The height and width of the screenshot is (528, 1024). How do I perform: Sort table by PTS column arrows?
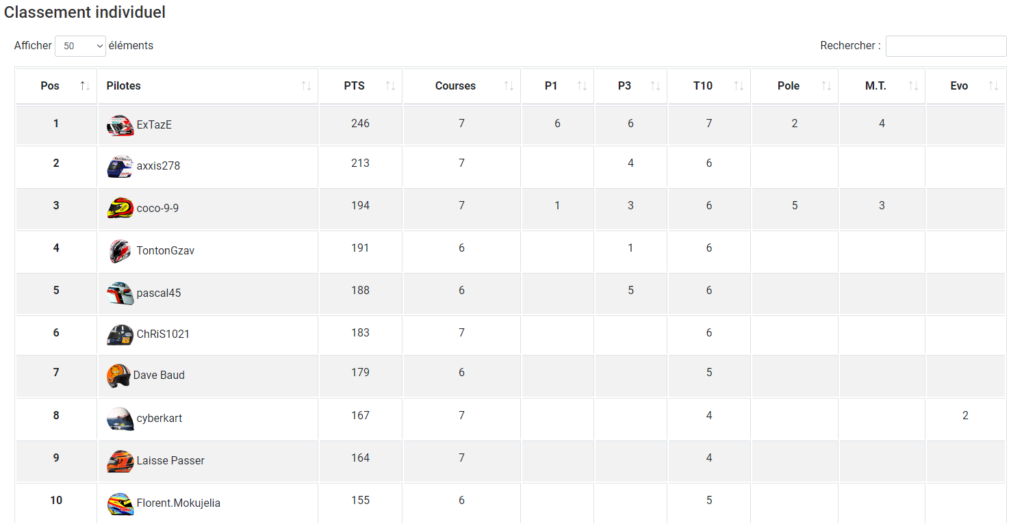pyautogui.click(x=390, y=86)
